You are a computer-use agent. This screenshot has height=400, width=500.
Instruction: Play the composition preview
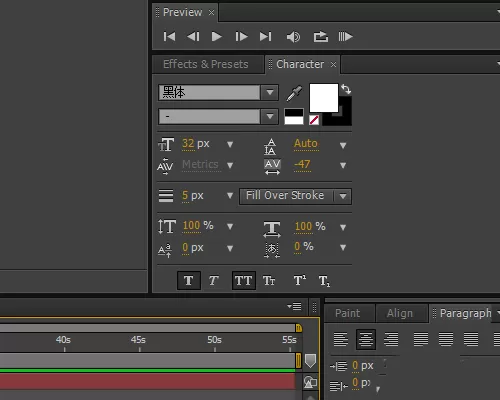coord(217,37)
